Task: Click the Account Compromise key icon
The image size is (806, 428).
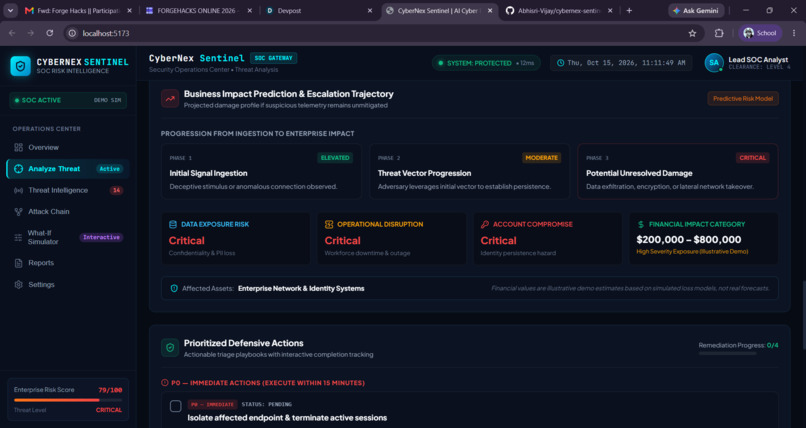Action: pyautogui.click(x=485, y=225)
